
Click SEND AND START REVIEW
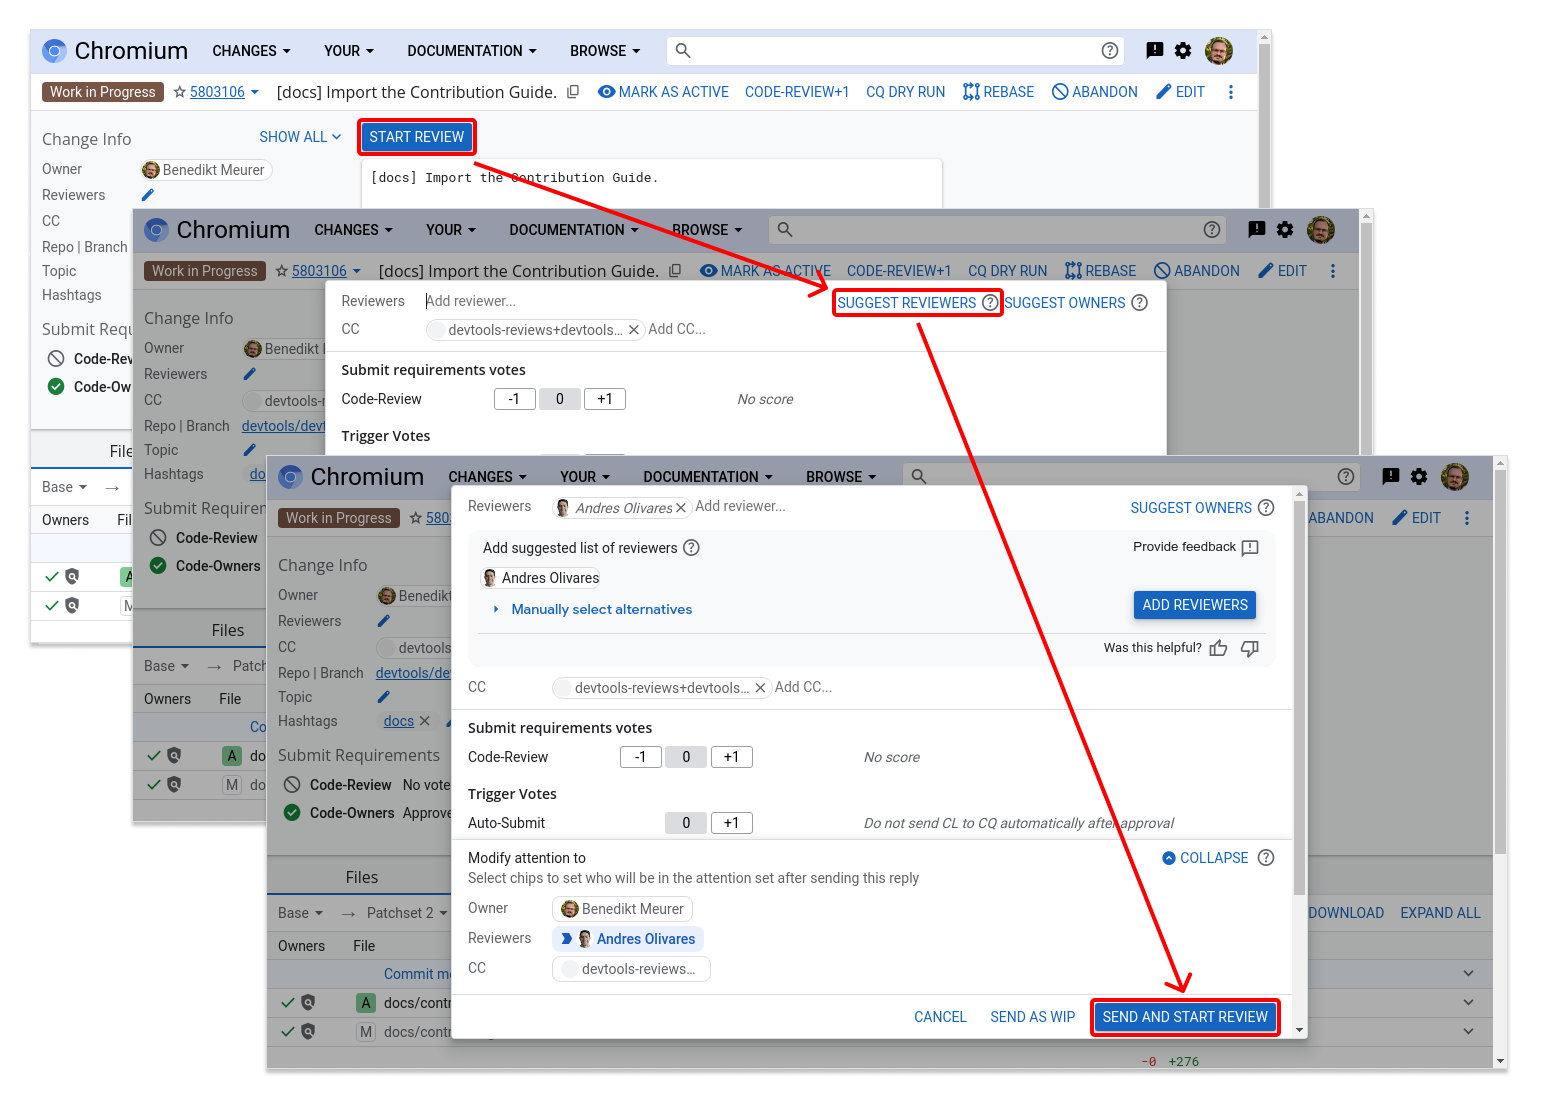(1184, 1017)
